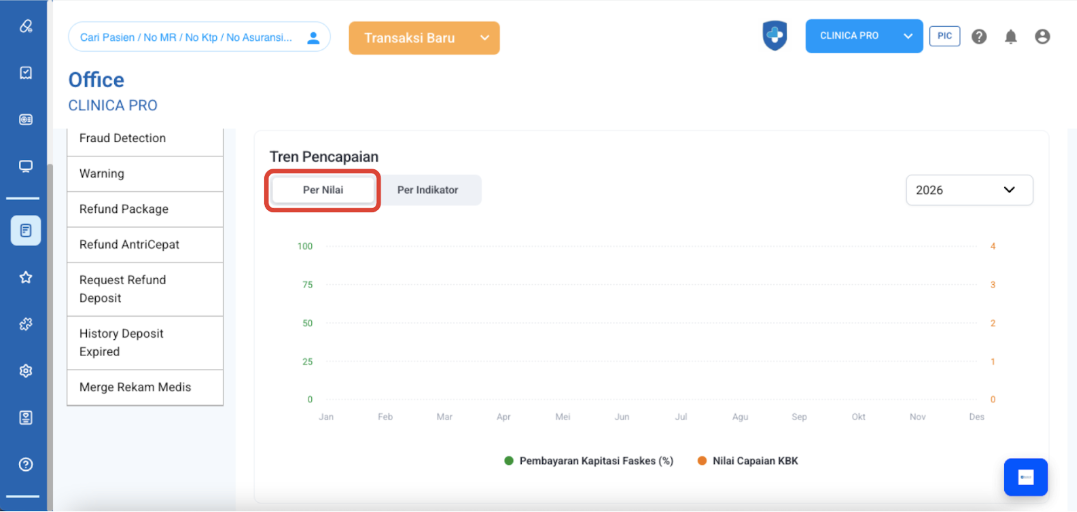Select the star icon in sidebar
Image resolution: width=1077 pixels, height=512 pixels.
point(26,278)
